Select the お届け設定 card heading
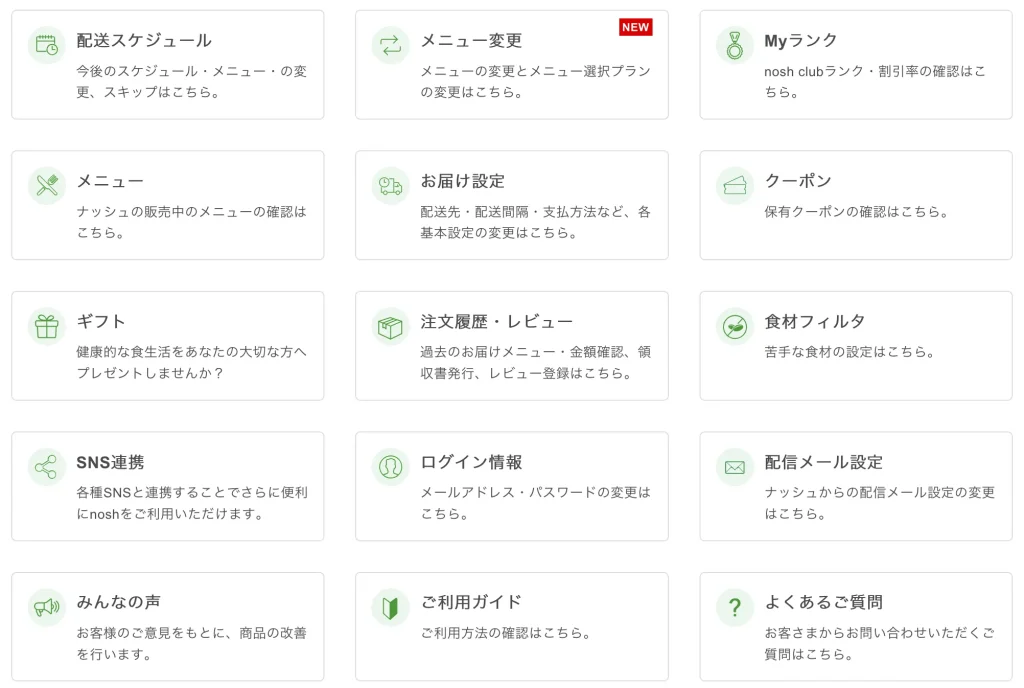 coord(462,181)
